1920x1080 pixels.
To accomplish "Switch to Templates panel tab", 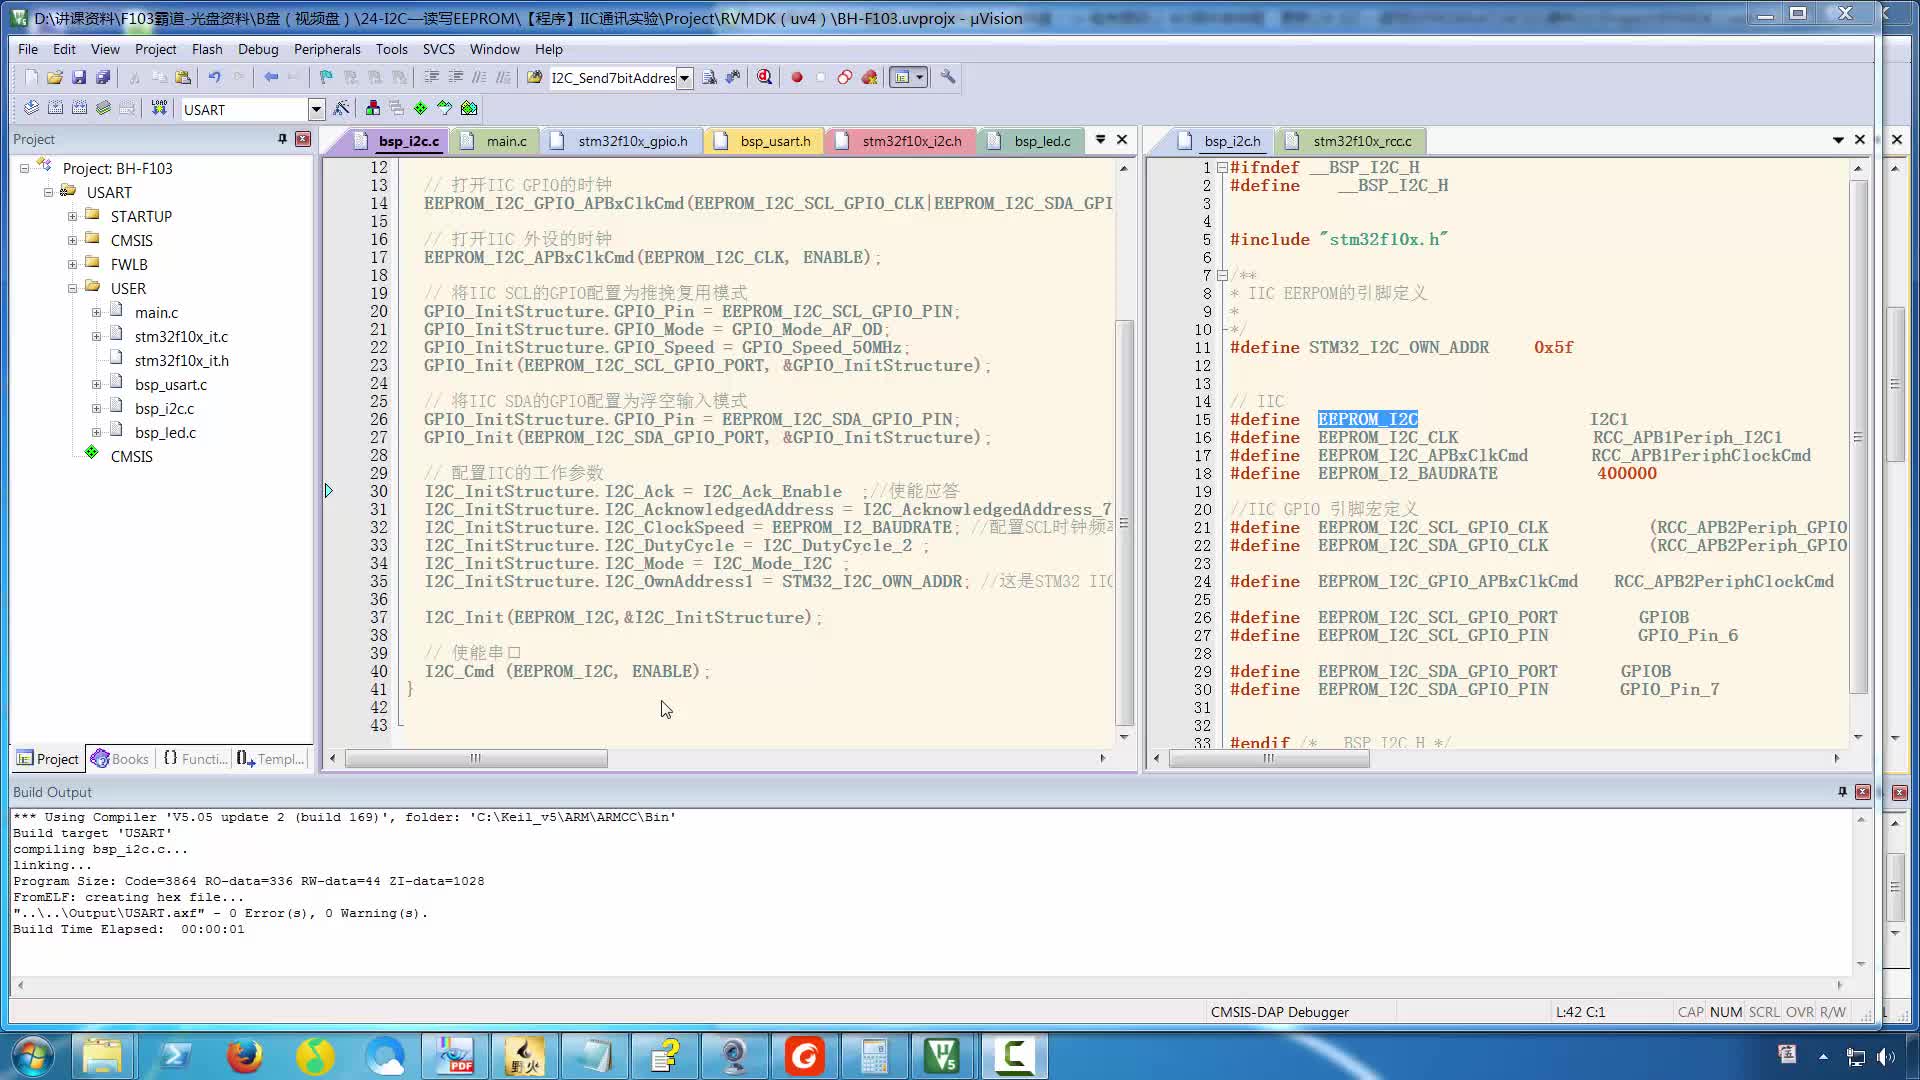I will click(270, 759).
